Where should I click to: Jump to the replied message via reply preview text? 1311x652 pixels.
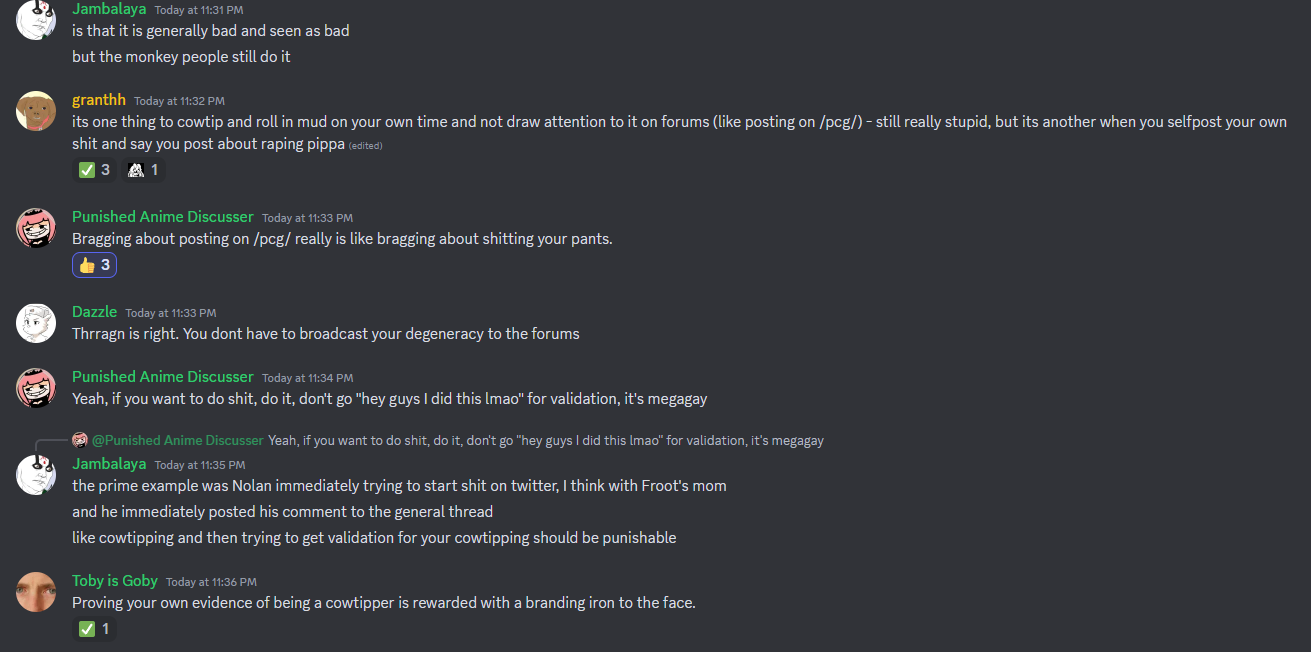(546, 440)
